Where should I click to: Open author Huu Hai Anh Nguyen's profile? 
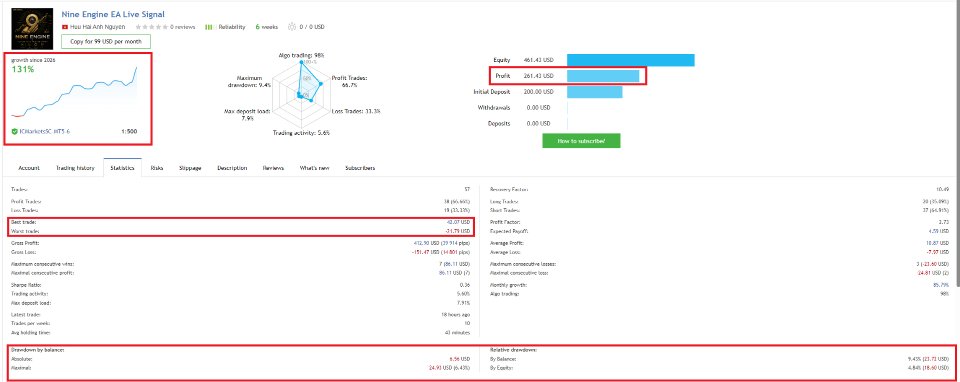[97, 27]
